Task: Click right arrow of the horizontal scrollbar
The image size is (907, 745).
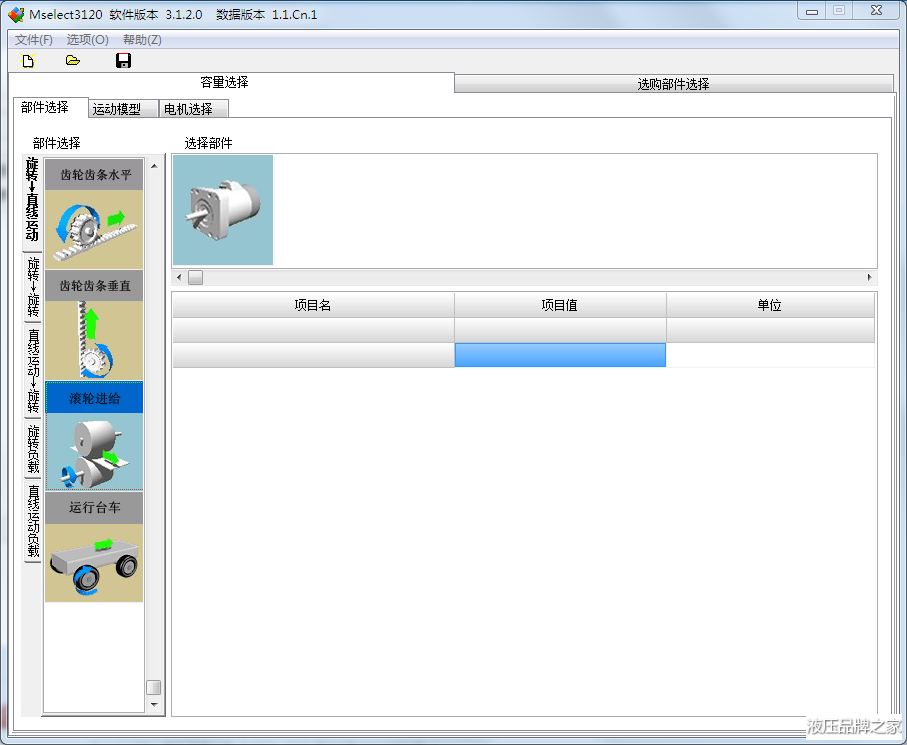Action: (869, 277)
